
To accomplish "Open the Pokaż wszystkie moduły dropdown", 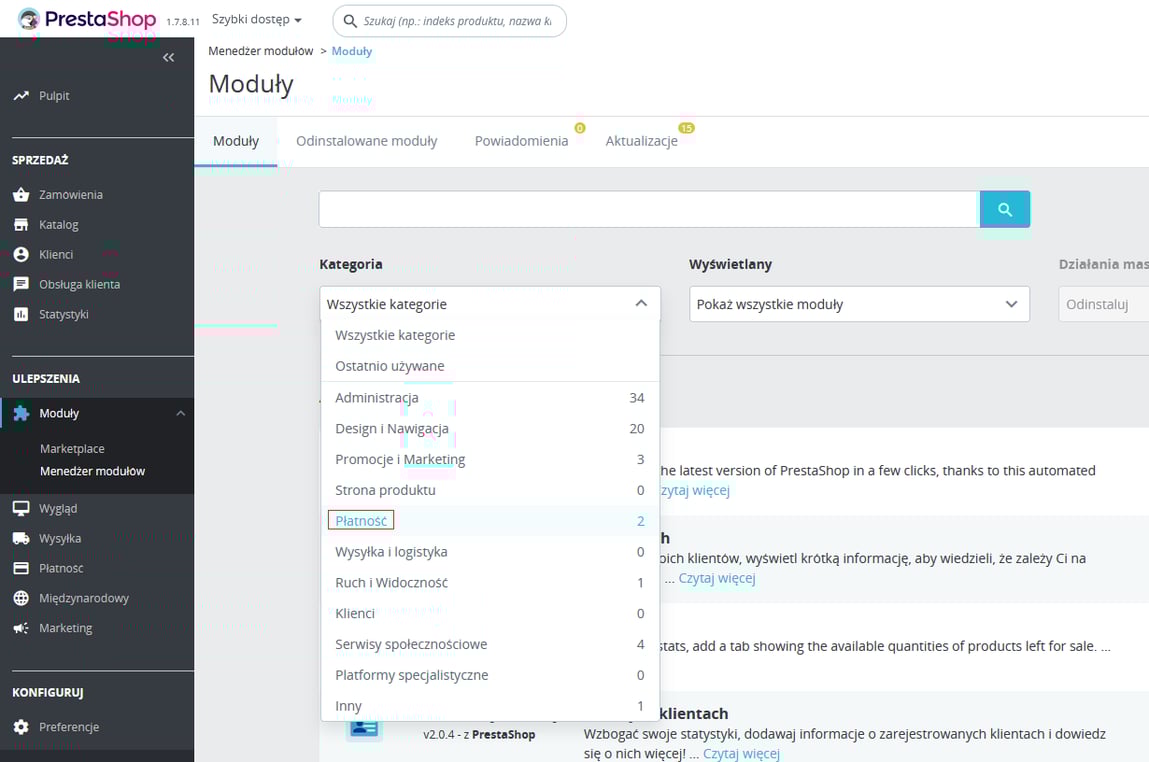I will pyautogui.click(x=860, y=304).
